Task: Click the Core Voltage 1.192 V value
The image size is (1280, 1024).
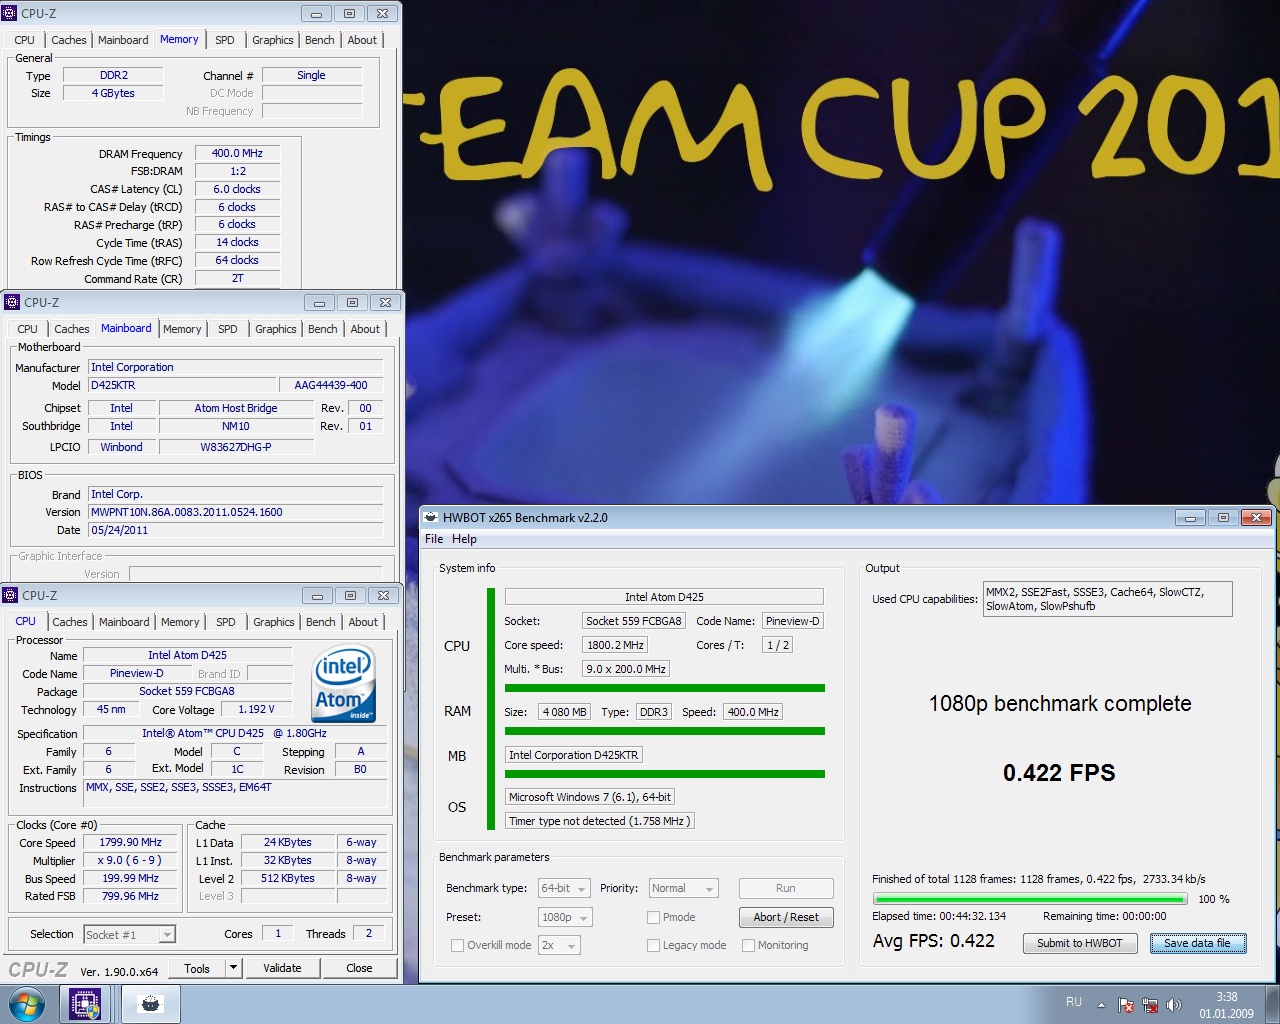Action: click(256, 709)
